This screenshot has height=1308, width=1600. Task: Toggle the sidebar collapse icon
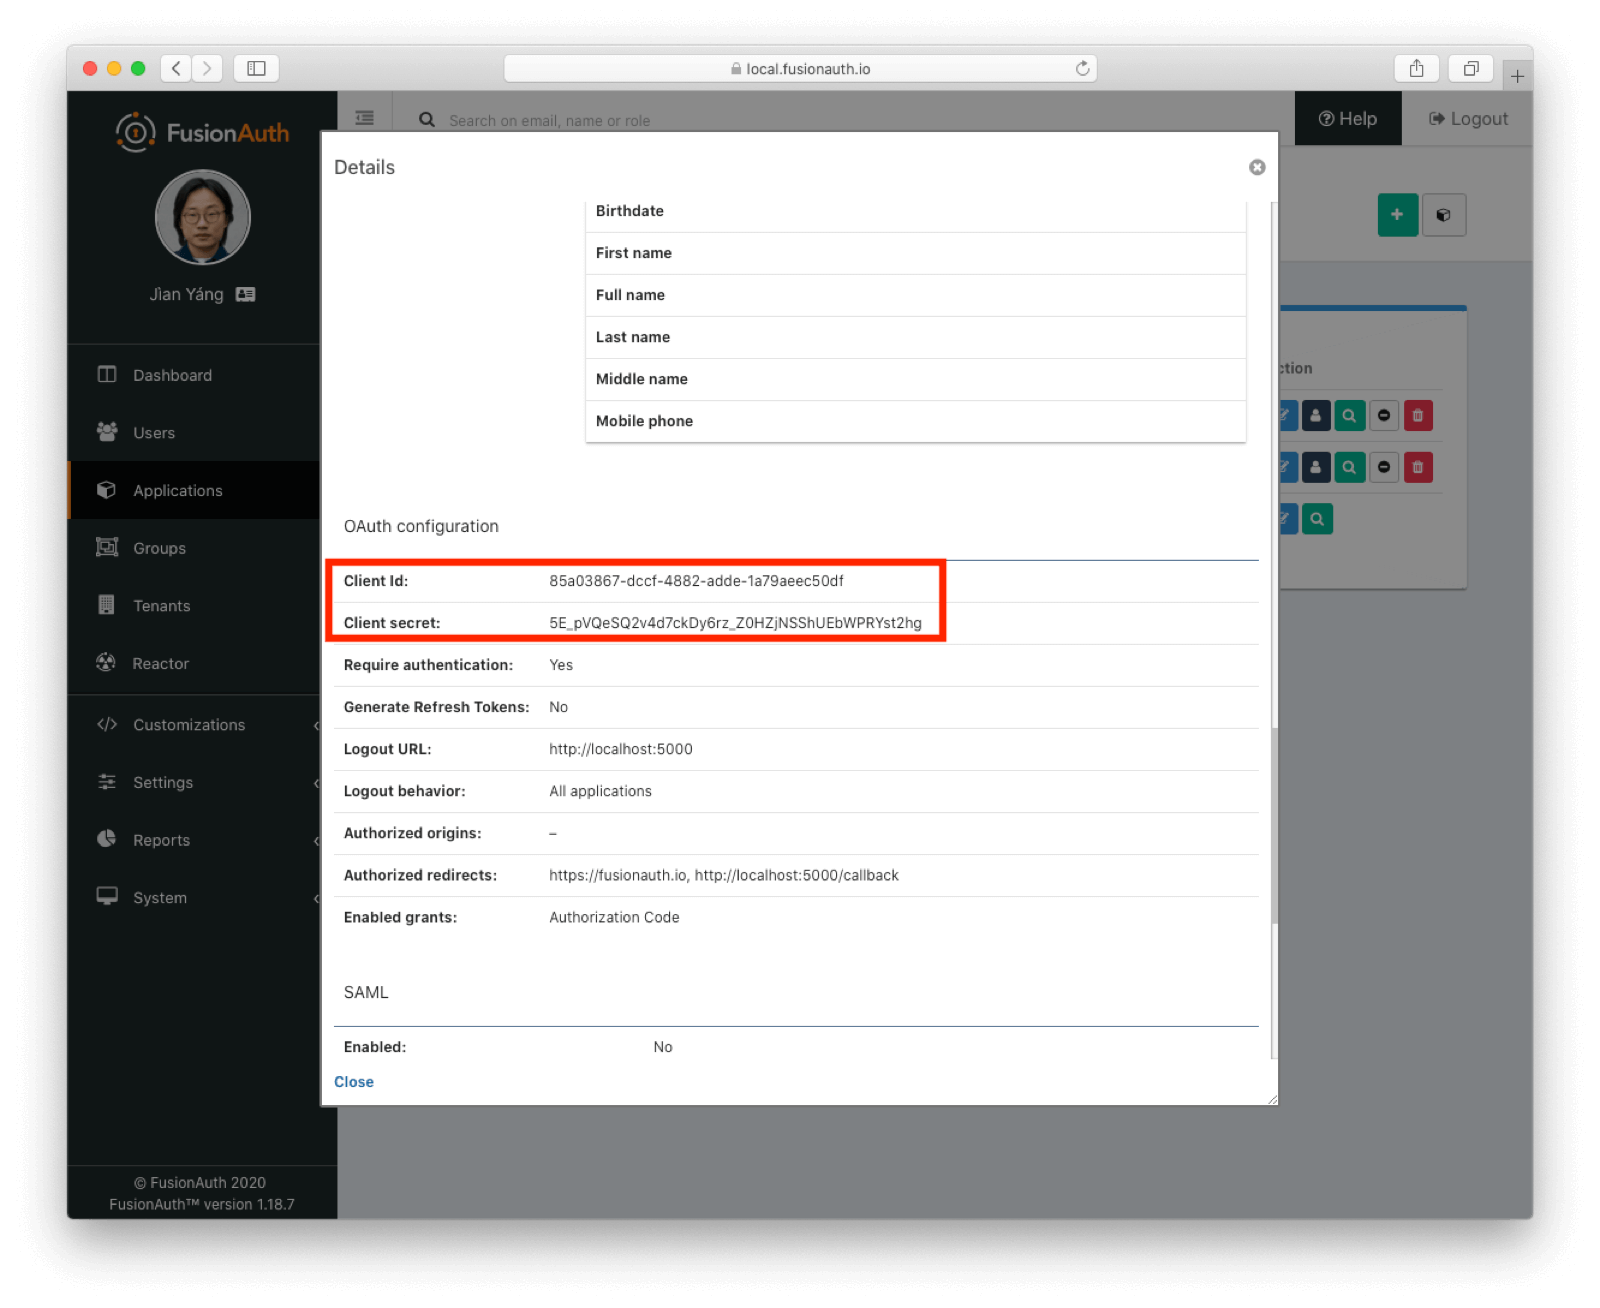pyautogui.click(x=365, y=118)
